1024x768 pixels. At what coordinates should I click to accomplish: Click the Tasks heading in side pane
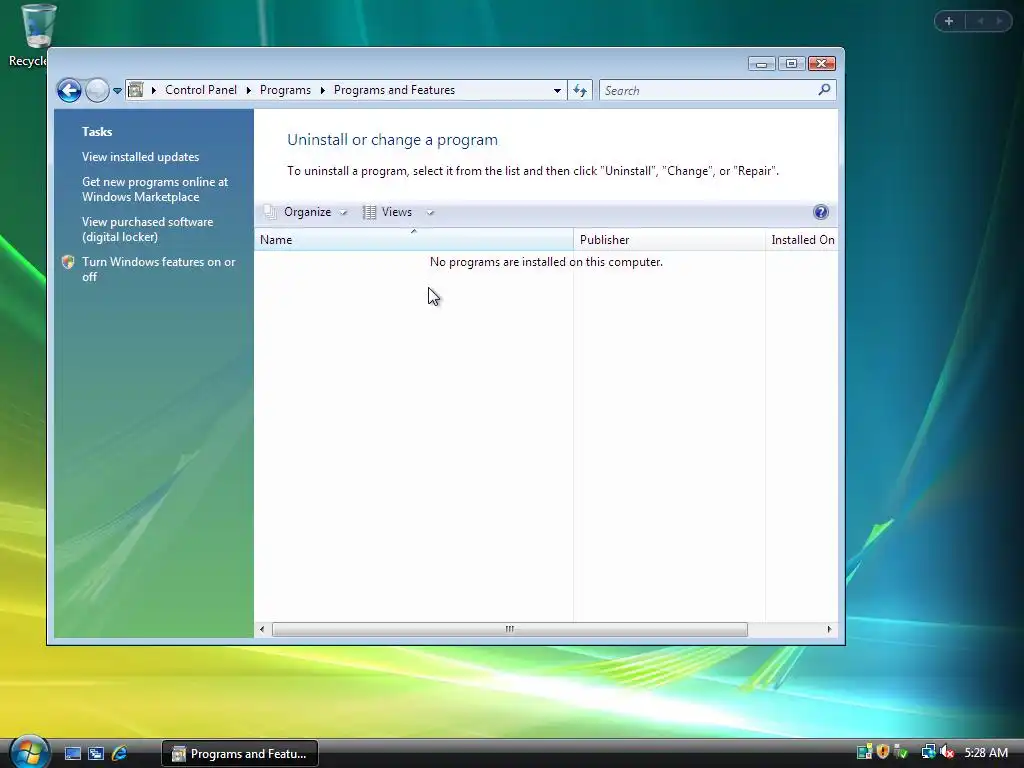point(97,132)
